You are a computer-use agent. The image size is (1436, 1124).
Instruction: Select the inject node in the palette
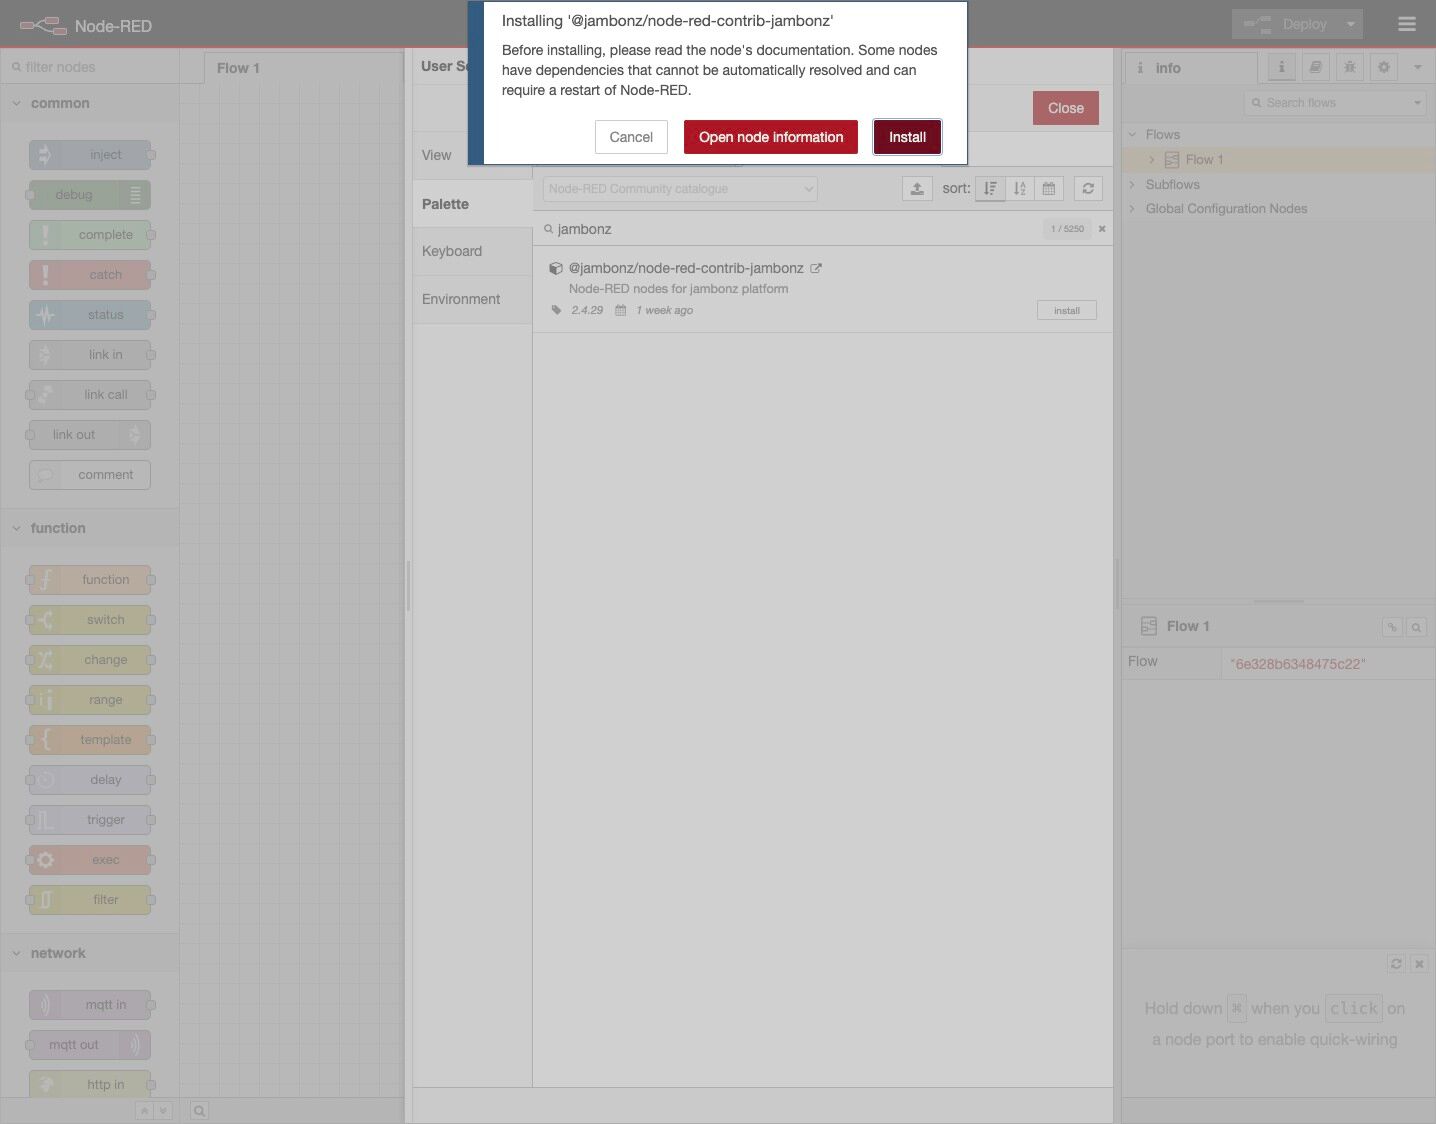[x=90, y=155]
